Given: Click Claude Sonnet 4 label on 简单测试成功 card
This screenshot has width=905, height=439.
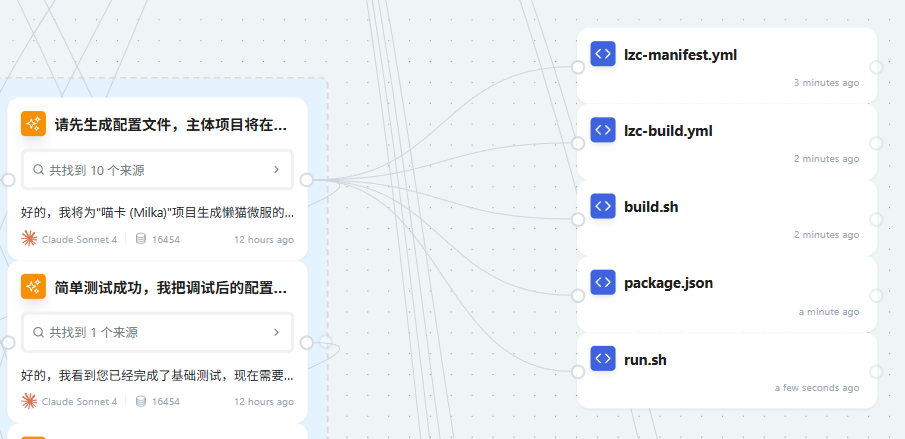Looking at the screenshot, I should coord(80,402).
